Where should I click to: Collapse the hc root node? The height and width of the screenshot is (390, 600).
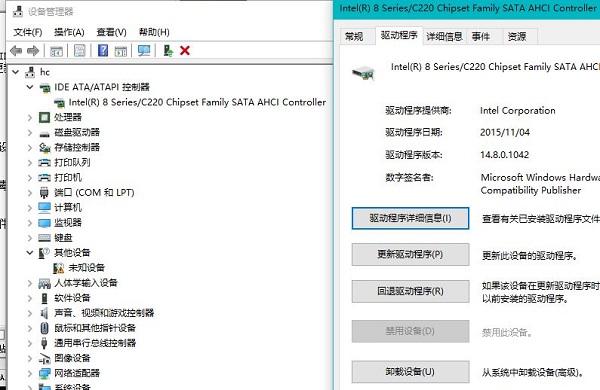pos(16,72)
